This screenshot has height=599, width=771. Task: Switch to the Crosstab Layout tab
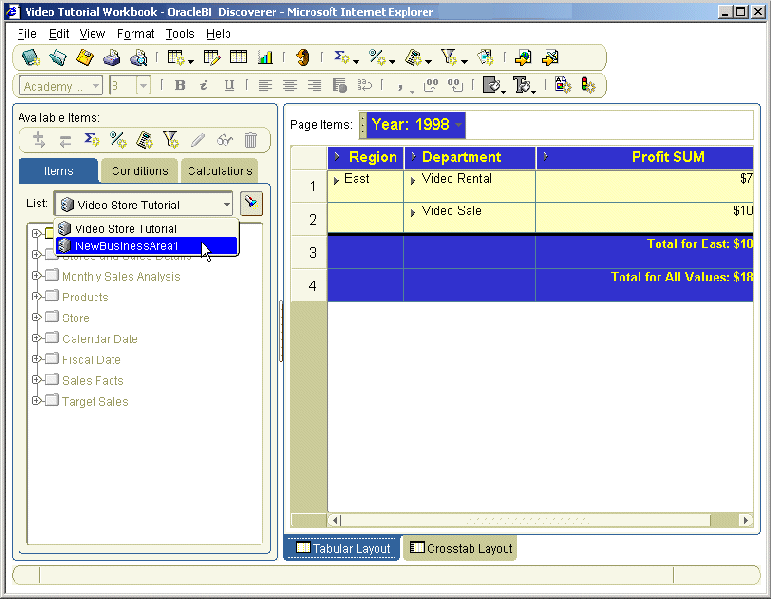(461, 548)
